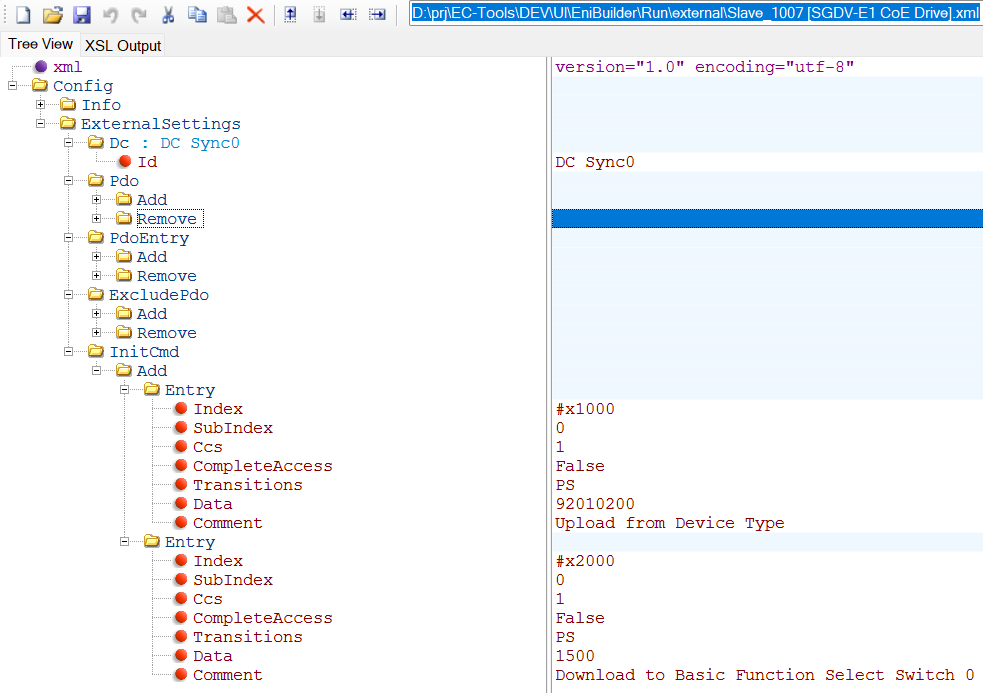Save the current file

pos(81,13)
